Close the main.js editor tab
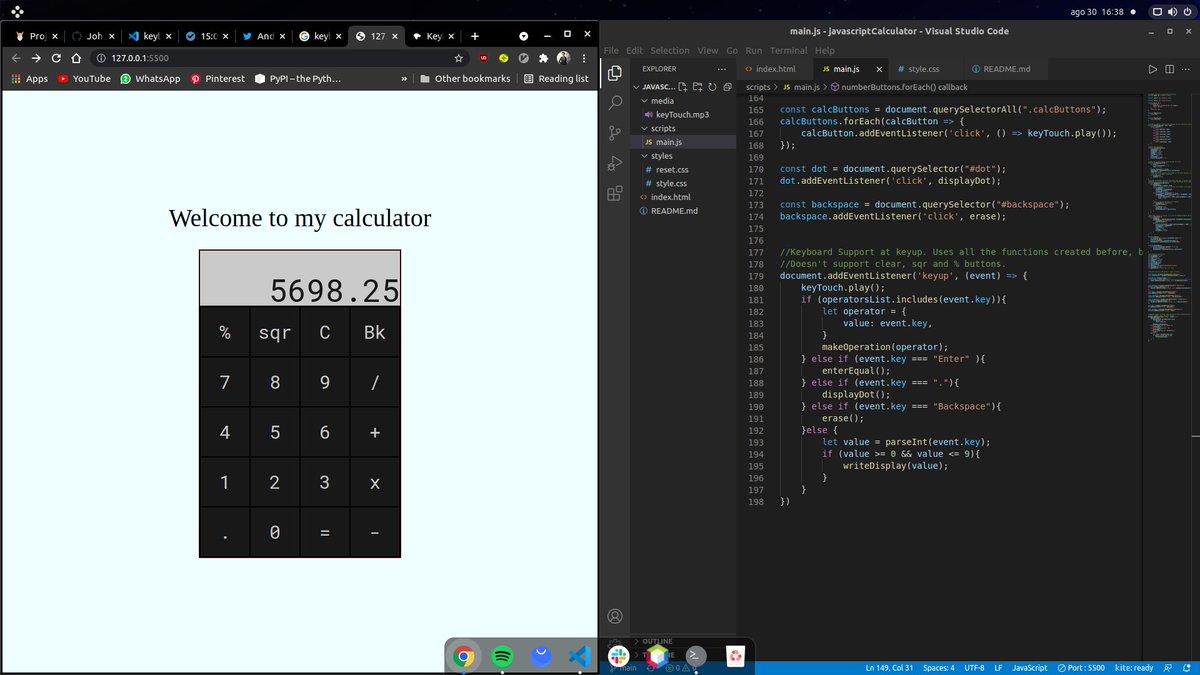 [x=879, y=69]
